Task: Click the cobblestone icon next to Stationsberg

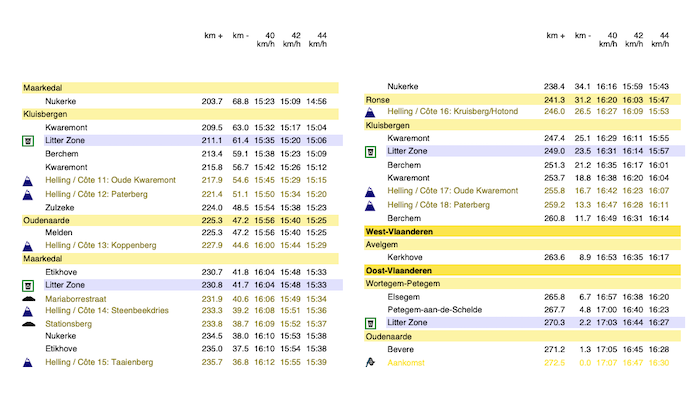Action: click(29, 324)
